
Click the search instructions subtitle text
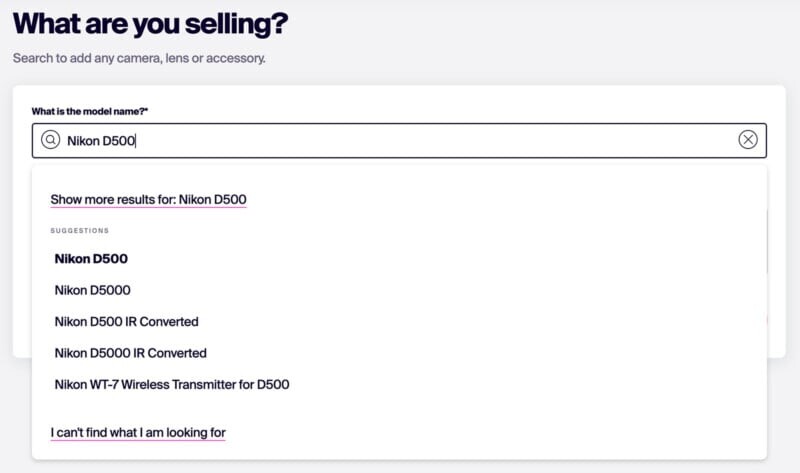[x=139, y=58]
